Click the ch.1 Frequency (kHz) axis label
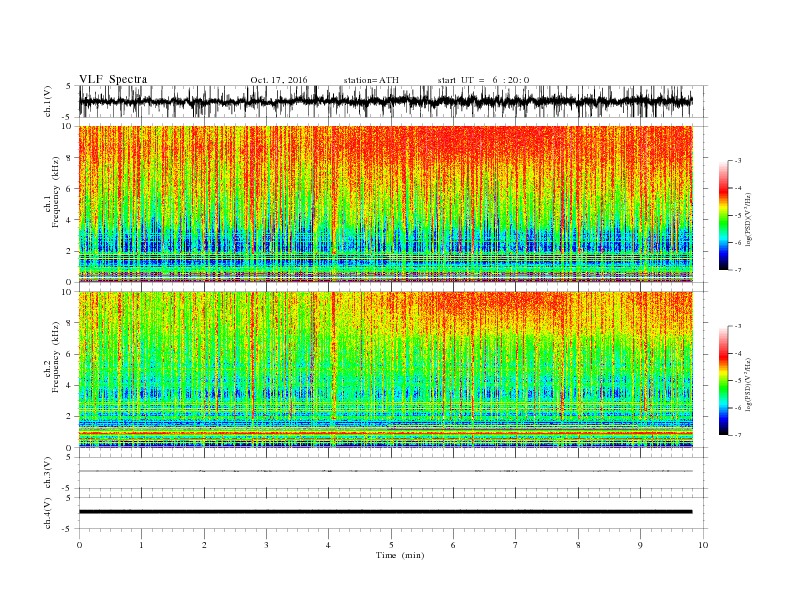Image resolution: width=792 pixels, height=612 pixels. click(53, 191)
